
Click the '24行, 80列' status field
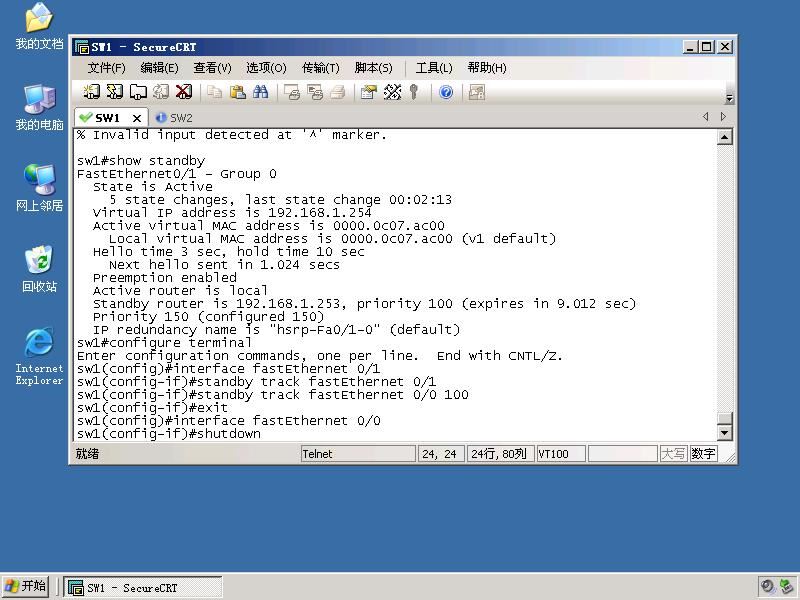pyautogui.click(x=500, y=454)
